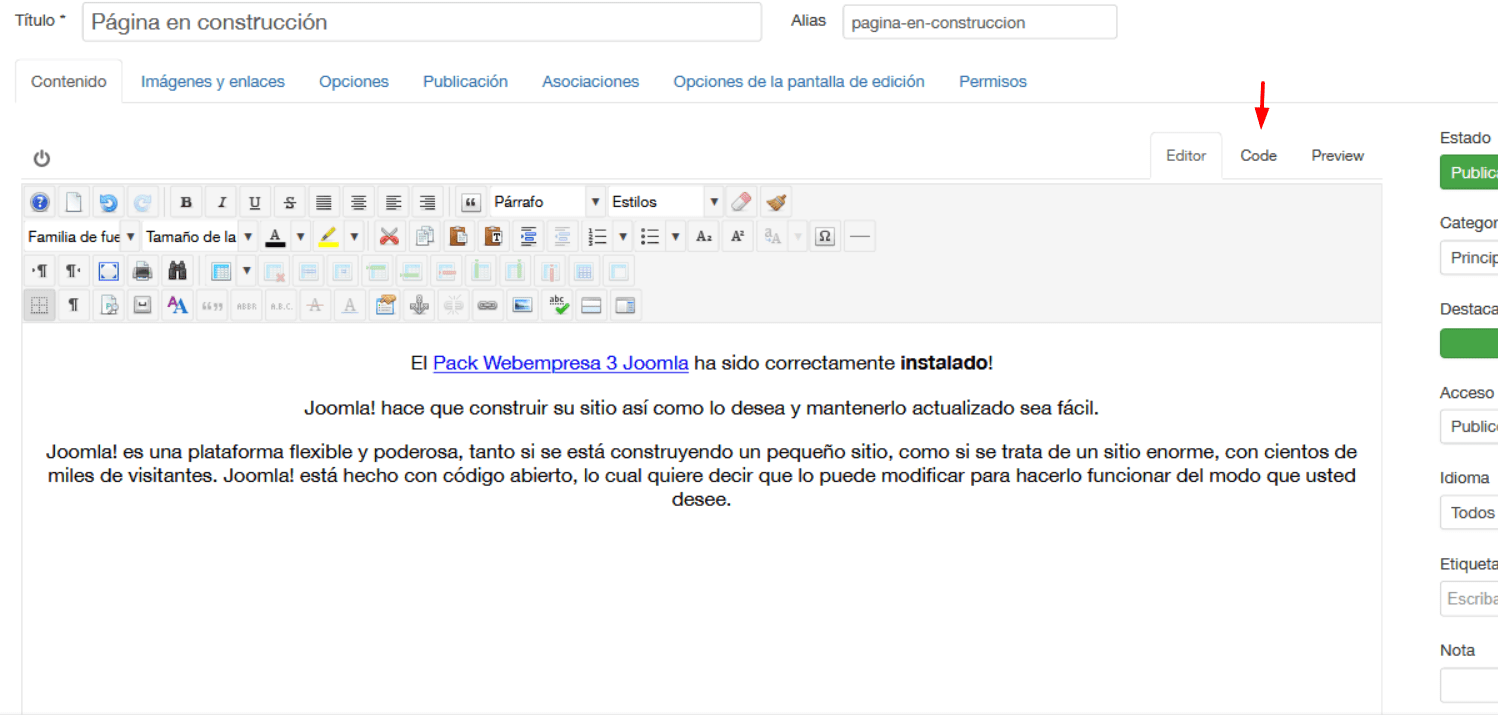The image size is (1498, 715).
Task: Click the paste clipboard icon
Action: coord(459,237)
